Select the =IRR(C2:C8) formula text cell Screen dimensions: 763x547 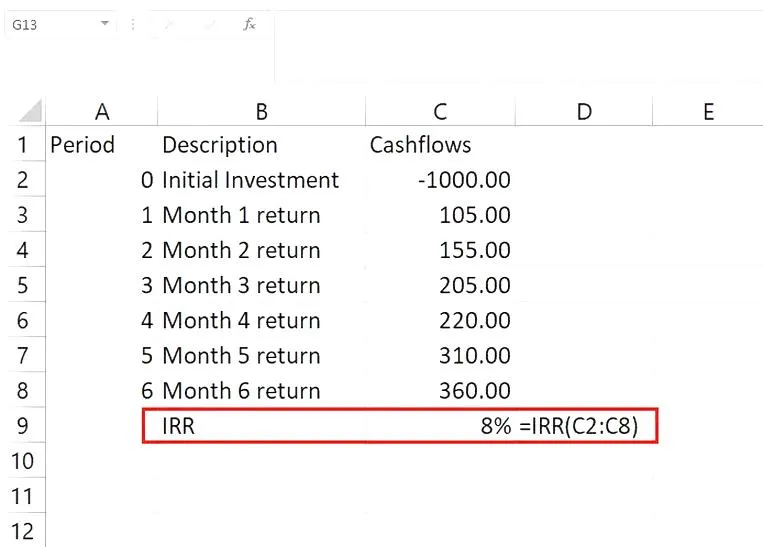587,426
